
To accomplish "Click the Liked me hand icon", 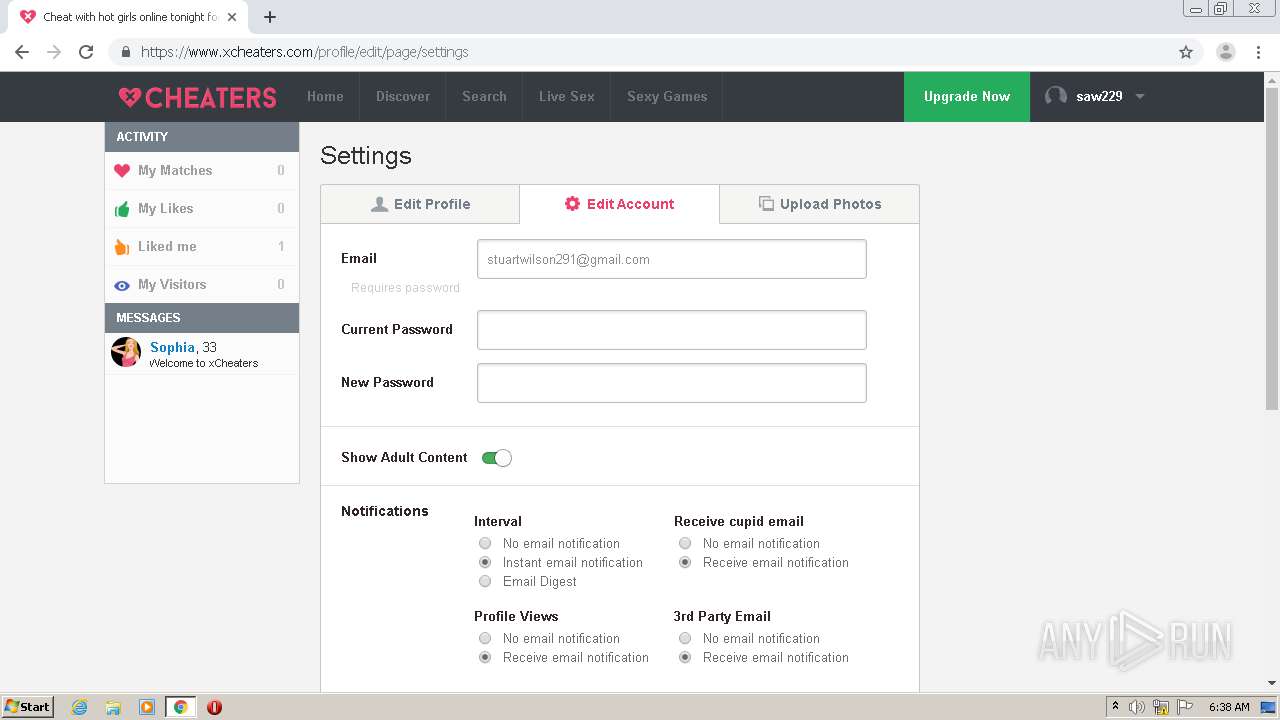I will point(122,247).
